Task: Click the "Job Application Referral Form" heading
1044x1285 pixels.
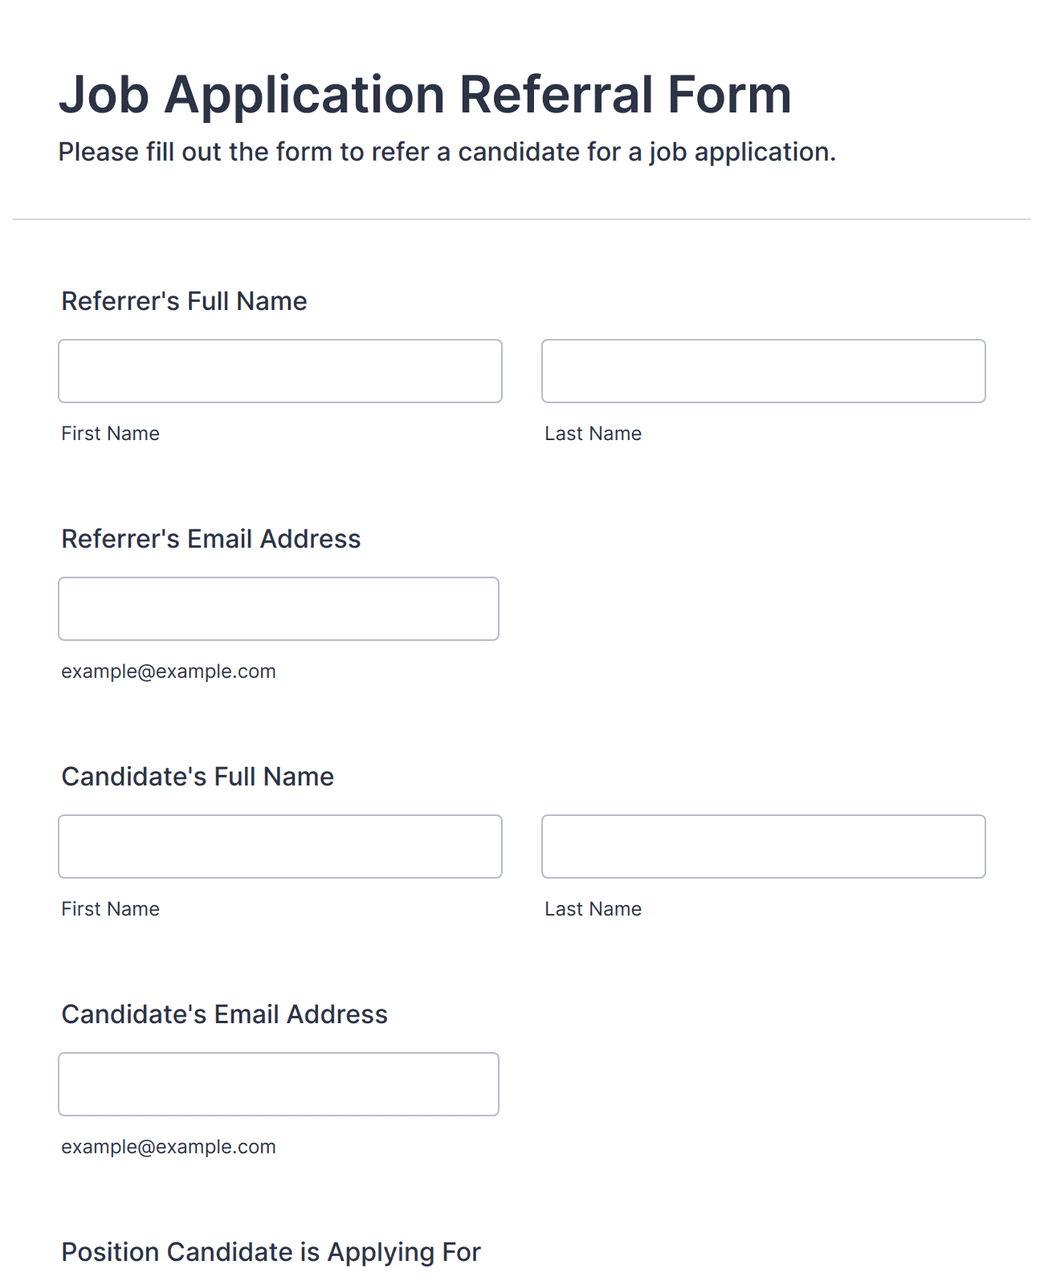Action: [425, 95]
